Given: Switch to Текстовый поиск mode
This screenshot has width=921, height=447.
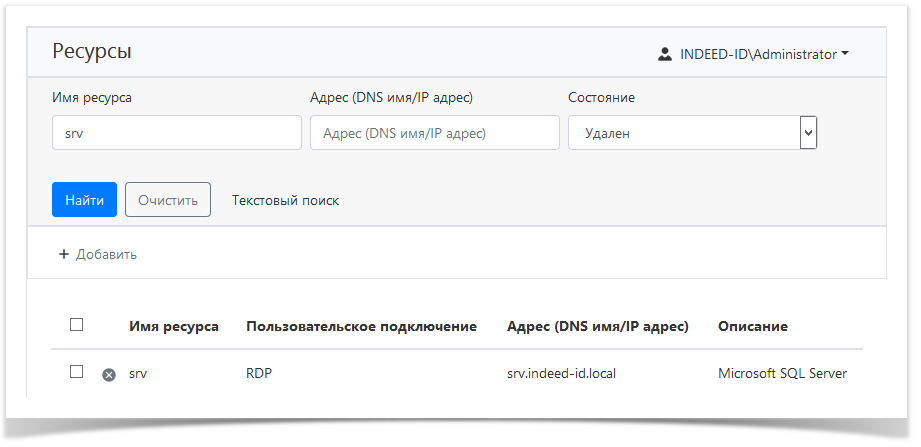Looking at the screenshot, I should tap(285, 200).
